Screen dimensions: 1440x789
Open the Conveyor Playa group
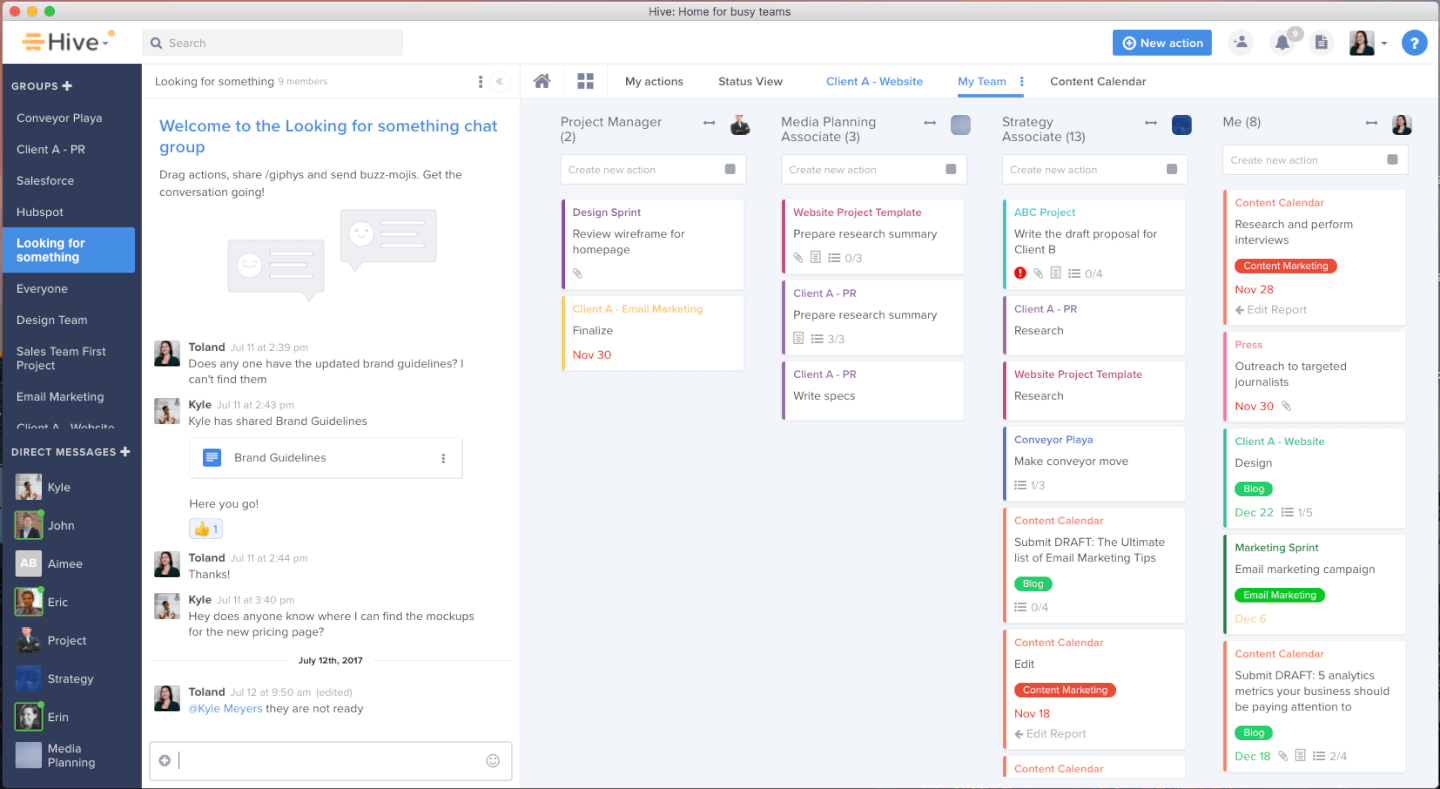pos(59,118)
